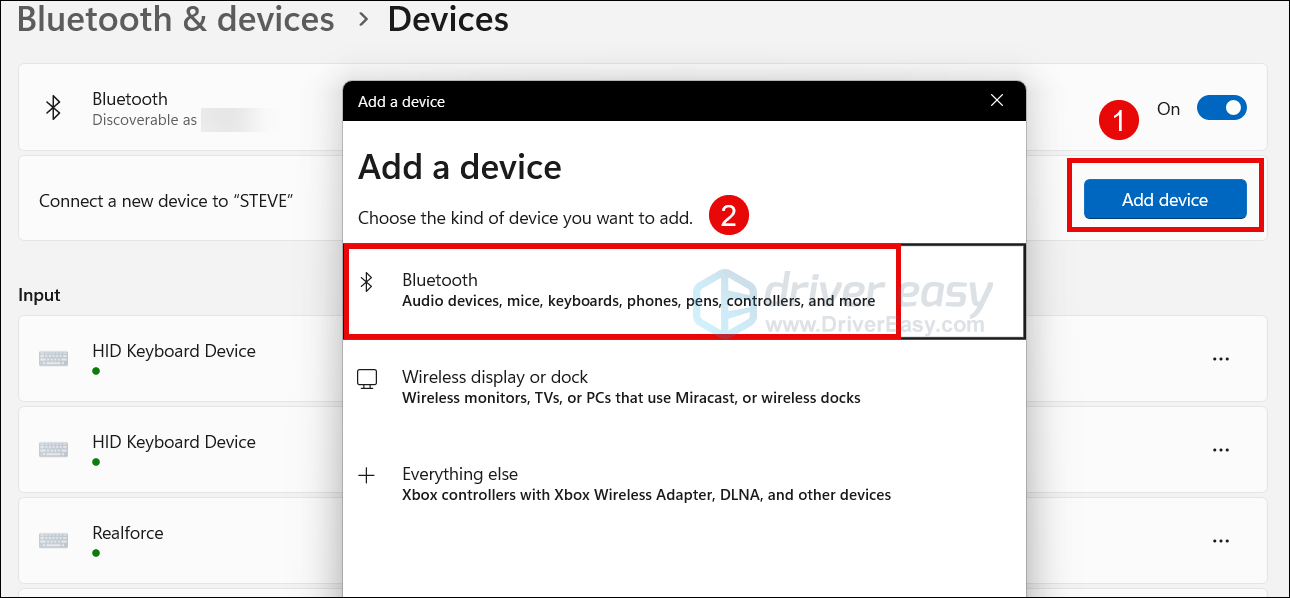Navigate back to Bluetooth & devices
Viewport: 1290px width, 598px height.
click(x=174, y=19)
